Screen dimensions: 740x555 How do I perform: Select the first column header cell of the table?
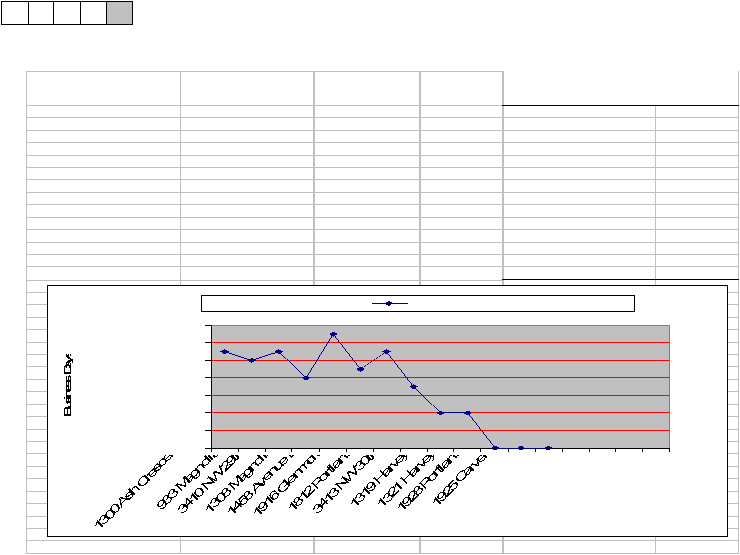pyautogui.click(x=103, y=88)
